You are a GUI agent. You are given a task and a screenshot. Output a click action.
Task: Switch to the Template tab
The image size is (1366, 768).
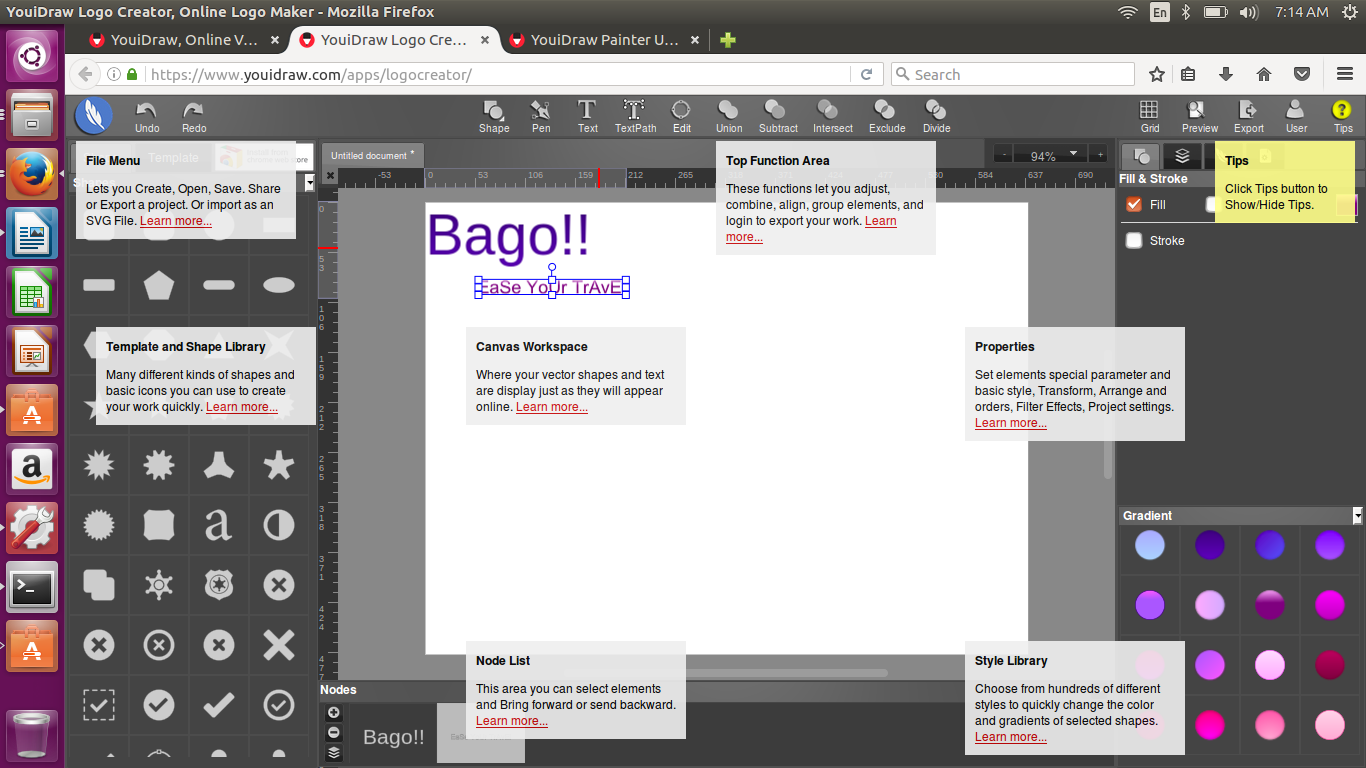173,157
